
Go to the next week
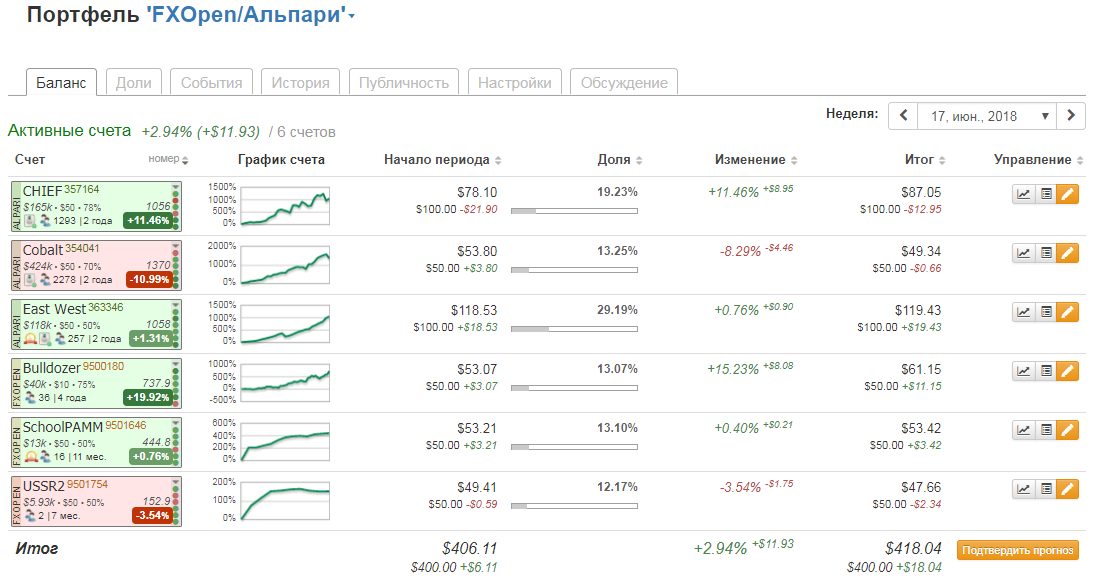pyautogui.click(x=1071, y=116)
